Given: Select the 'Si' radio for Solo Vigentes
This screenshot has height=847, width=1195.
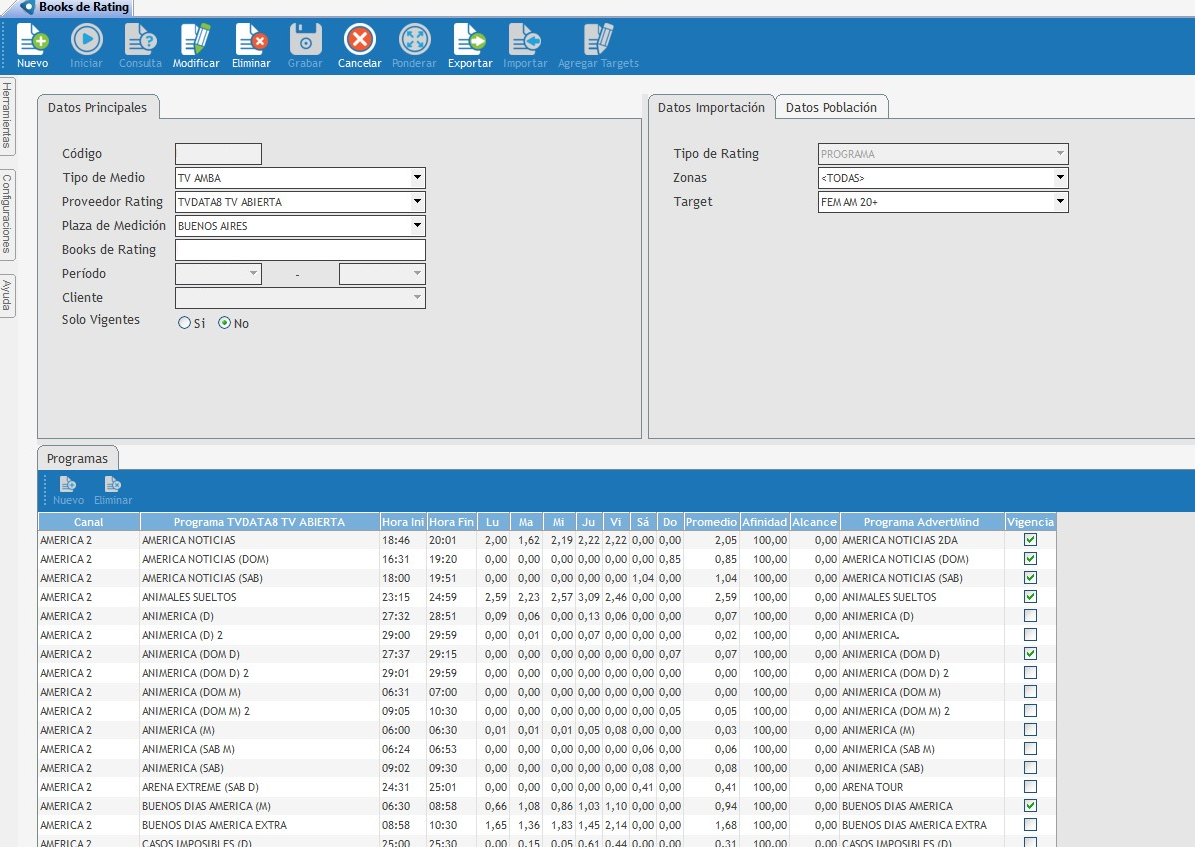Looking at the screenshot, I should [x=184, y=323].
